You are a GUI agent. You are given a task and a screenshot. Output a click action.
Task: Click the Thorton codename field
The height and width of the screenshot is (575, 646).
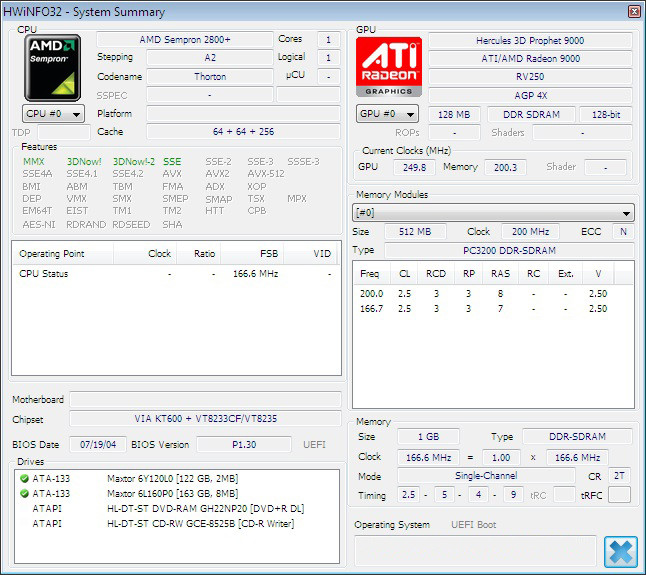[210, 76]
